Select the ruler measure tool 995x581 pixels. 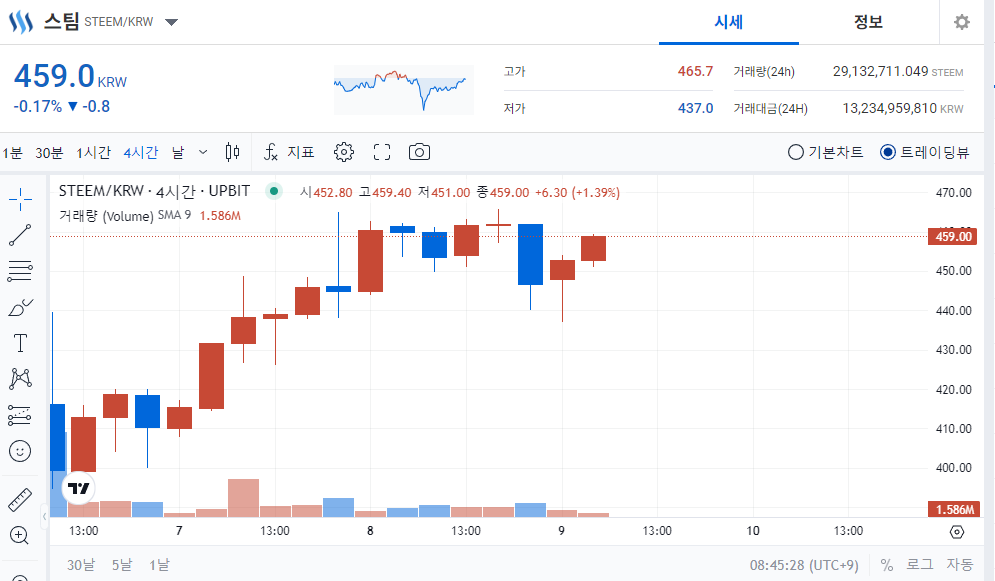click(20, 500)
